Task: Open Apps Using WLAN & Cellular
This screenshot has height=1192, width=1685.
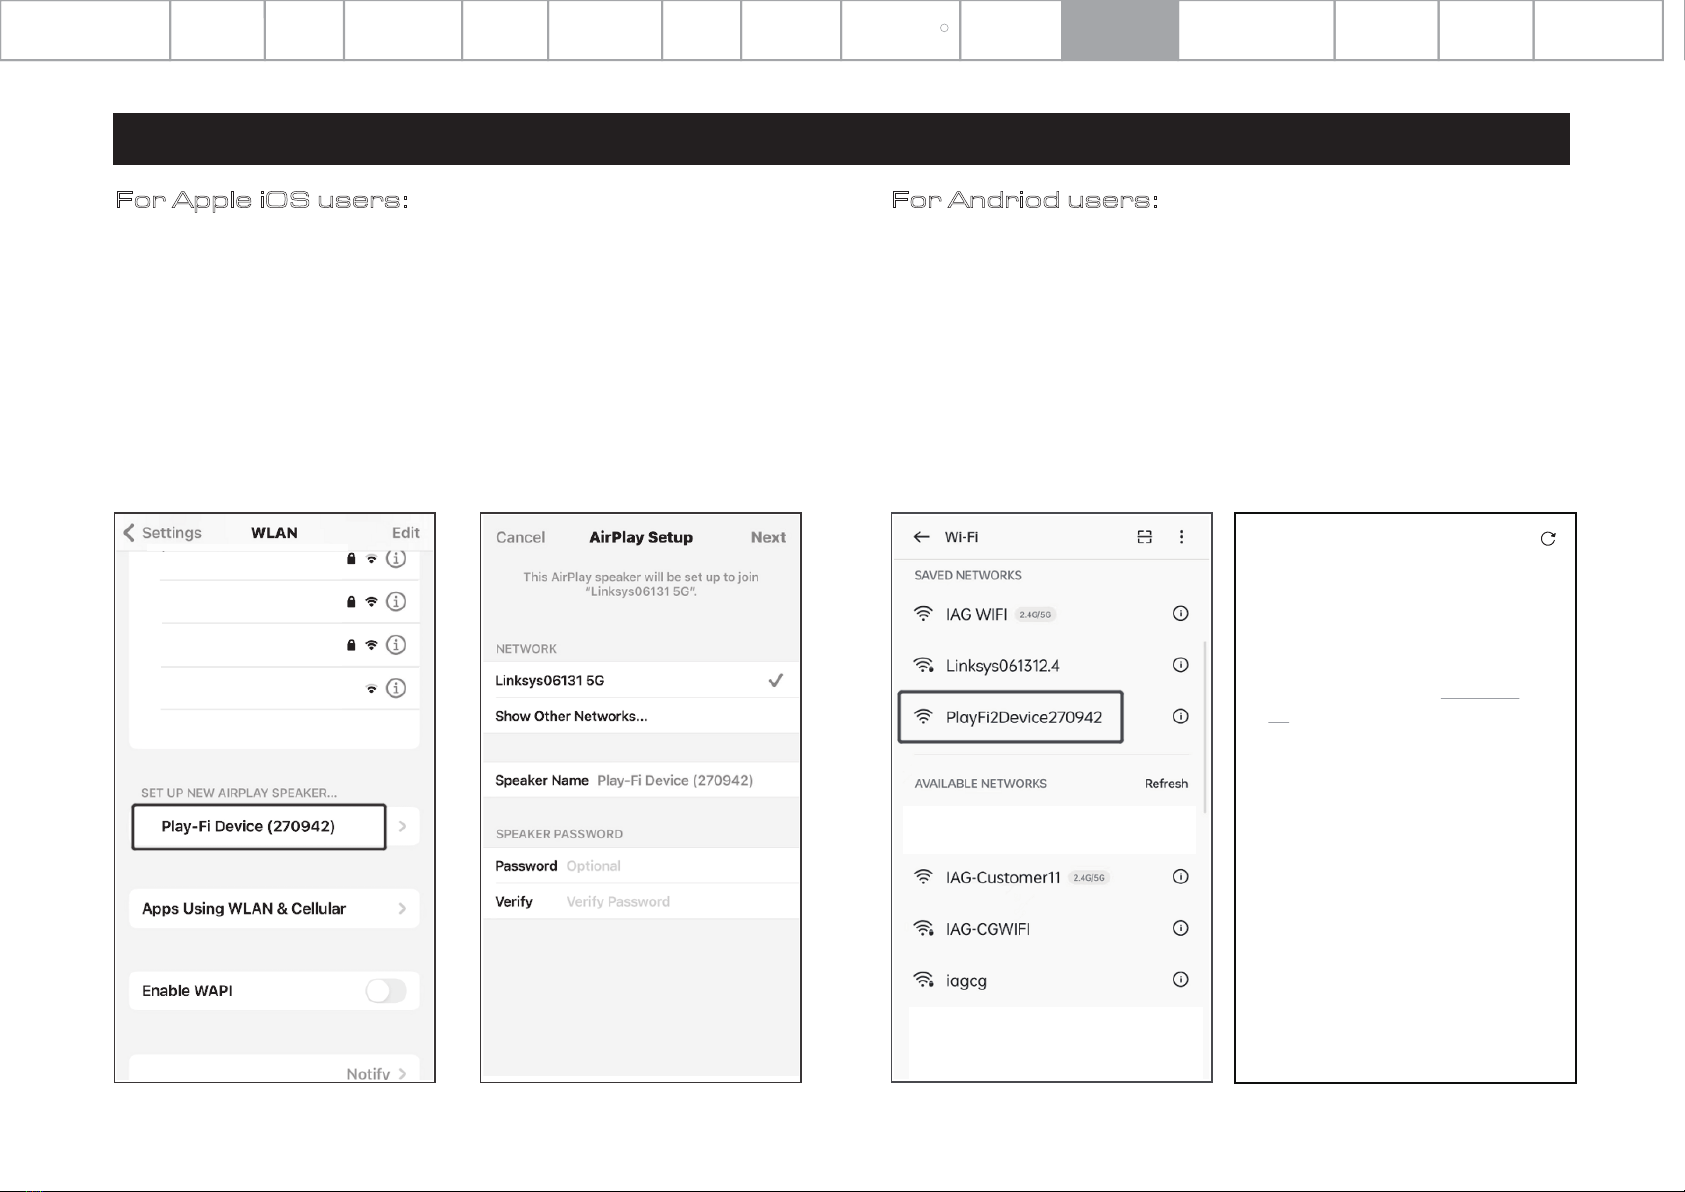Action: (274, 909)
